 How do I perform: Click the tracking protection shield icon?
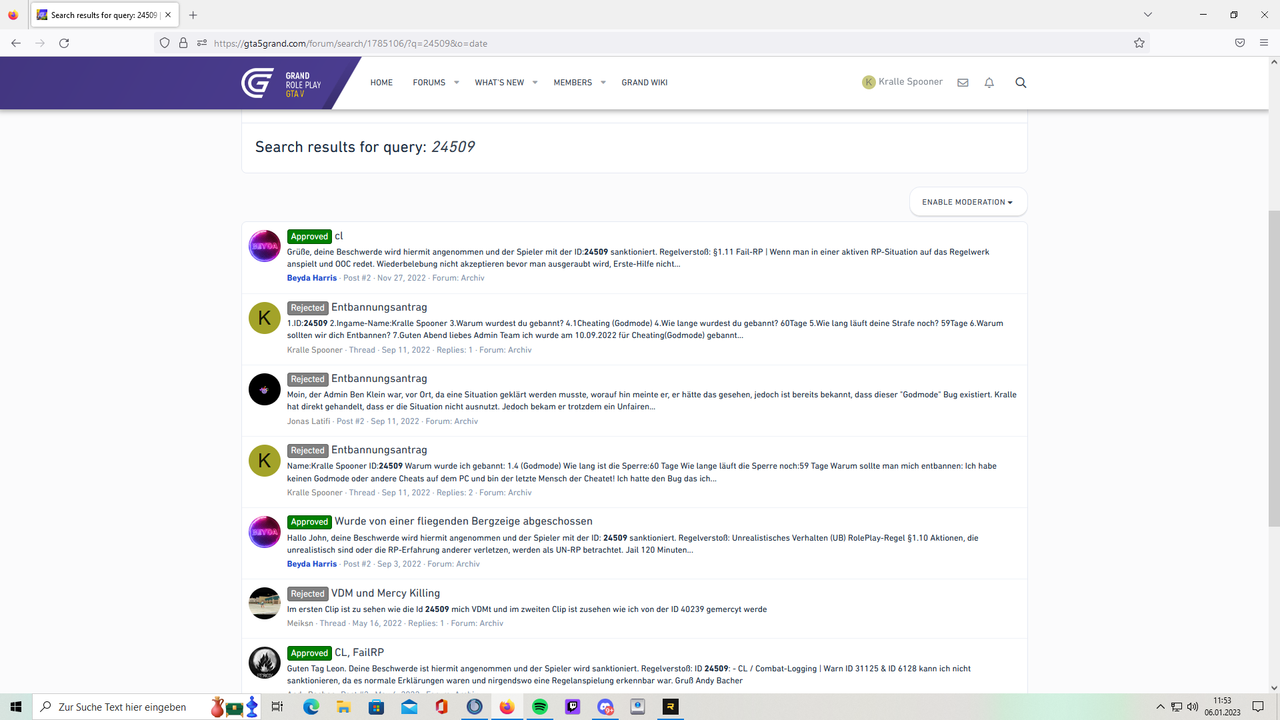tap(165, 43)
